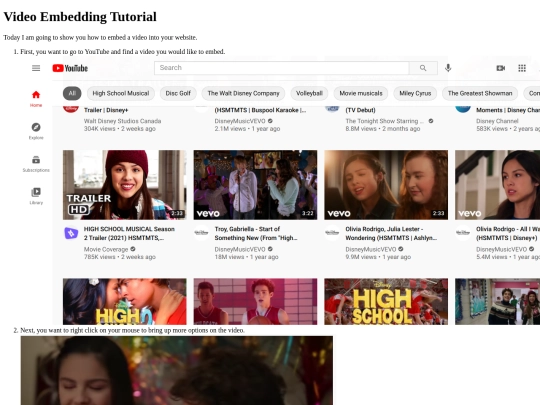Open the YouTube hamburger guide menu
Viewport: 540px width, 405px height.
(36, 68)
